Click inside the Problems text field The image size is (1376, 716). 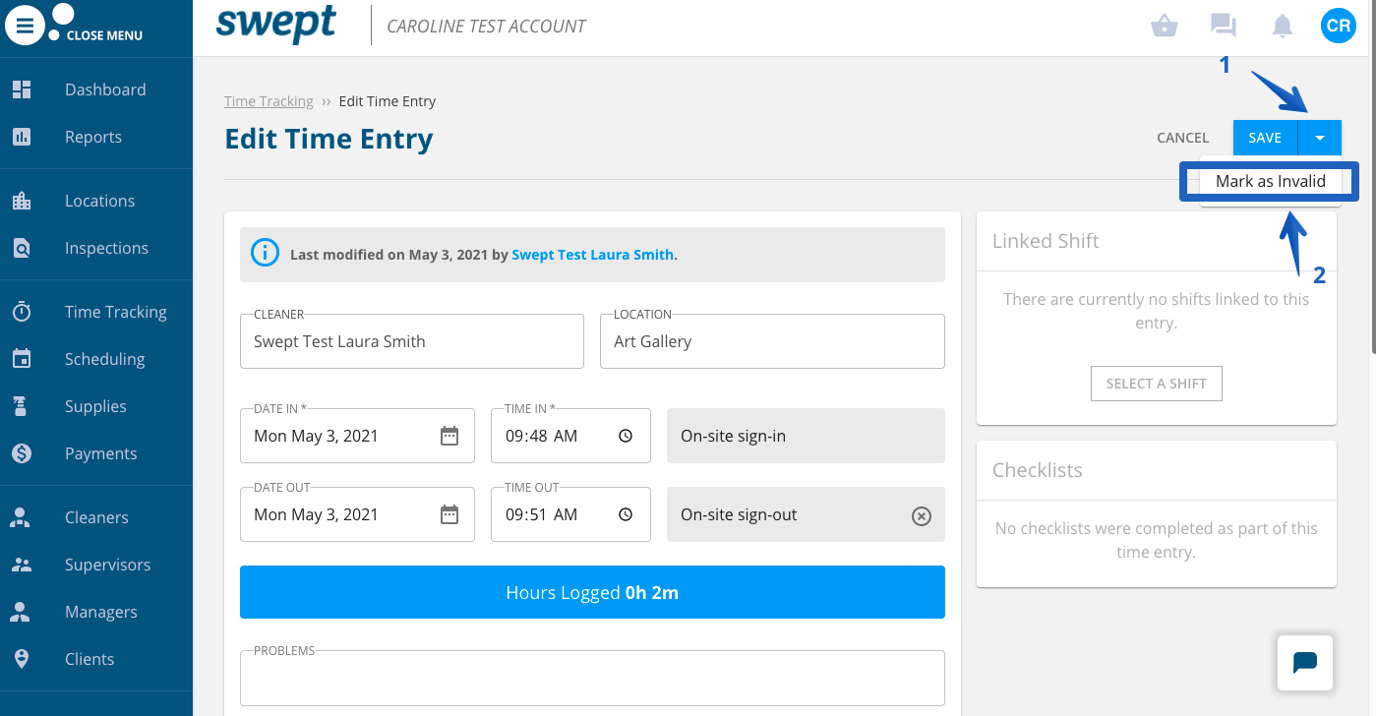tap(592, 678)
